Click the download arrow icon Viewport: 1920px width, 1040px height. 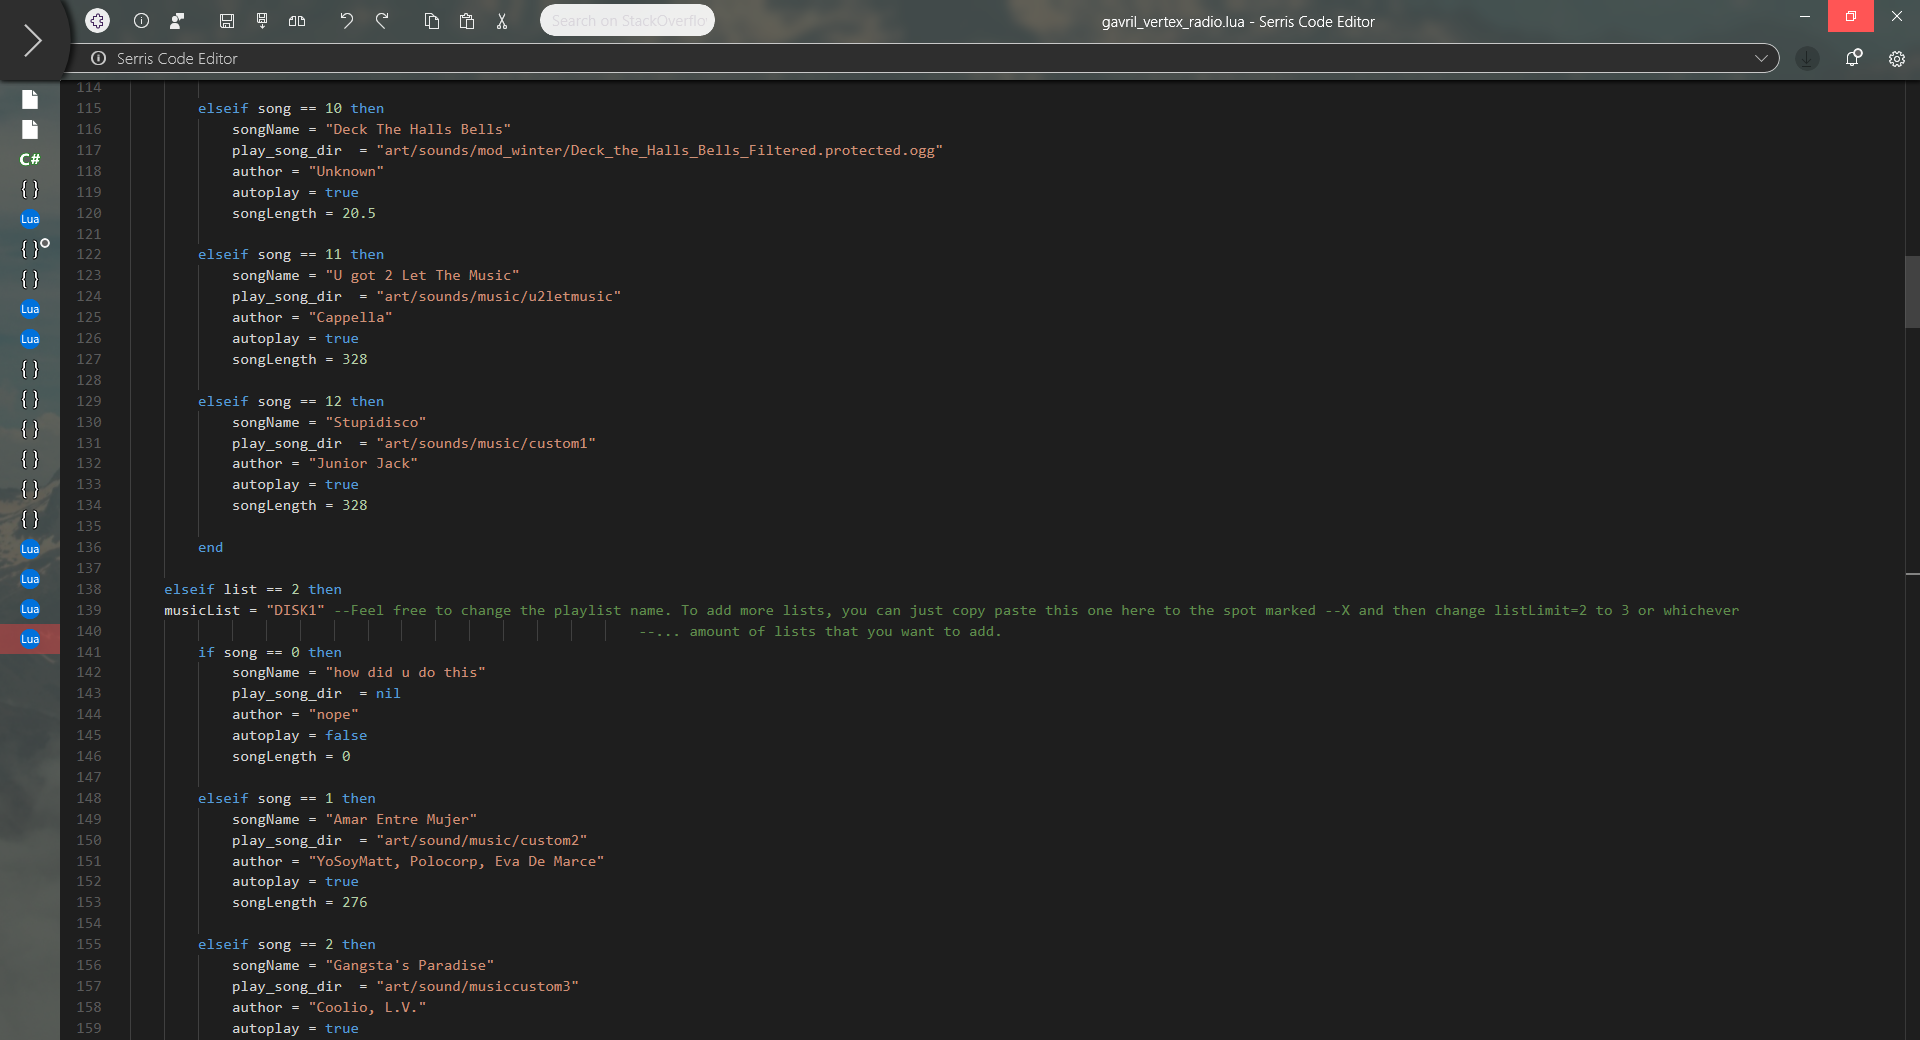pos(1807,58)
